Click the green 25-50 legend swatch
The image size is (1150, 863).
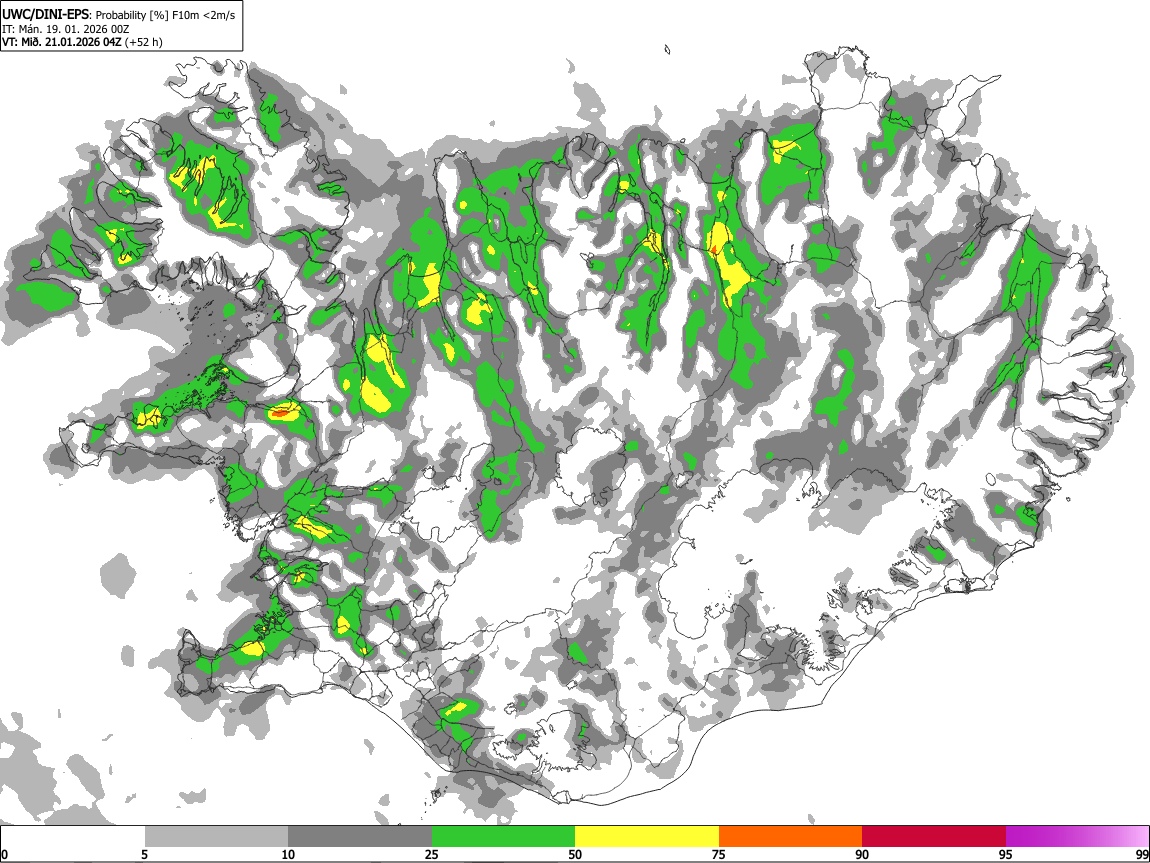pyautogui.click(x=503, y=837)
